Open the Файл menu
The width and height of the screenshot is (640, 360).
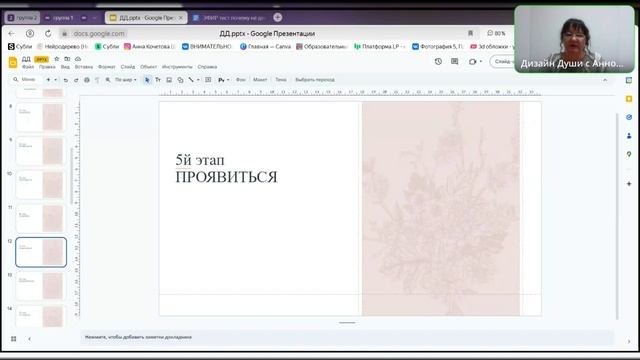click(x=28, y=67)
